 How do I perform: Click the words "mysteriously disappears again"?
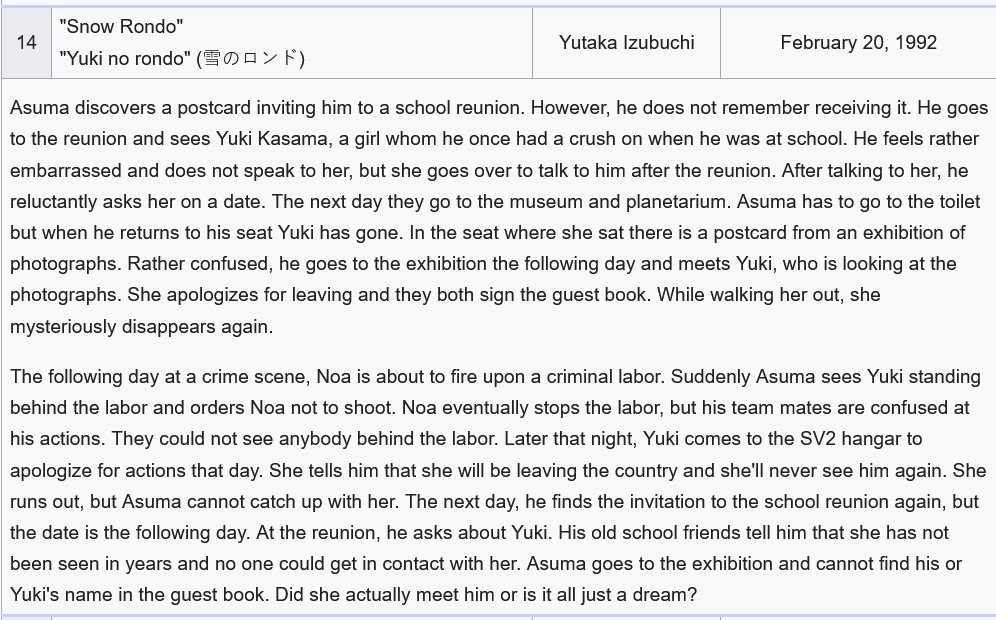[x=142, y=327]
